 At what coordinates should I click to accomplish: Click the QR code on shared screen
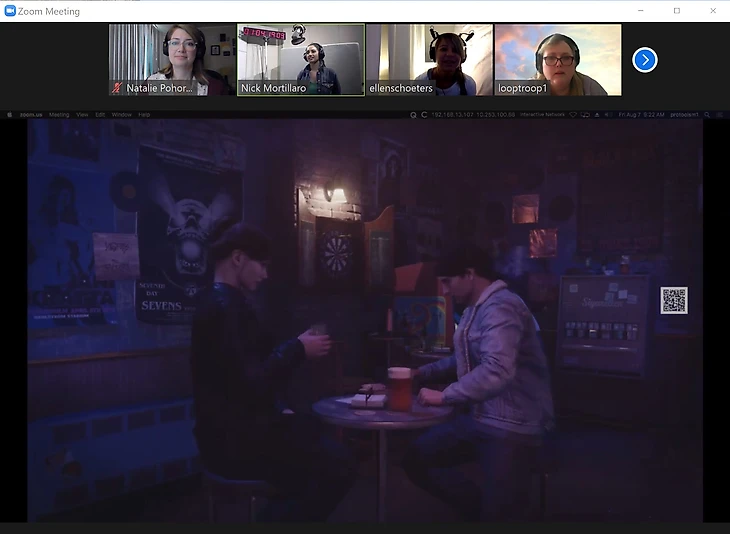[674, 300]
